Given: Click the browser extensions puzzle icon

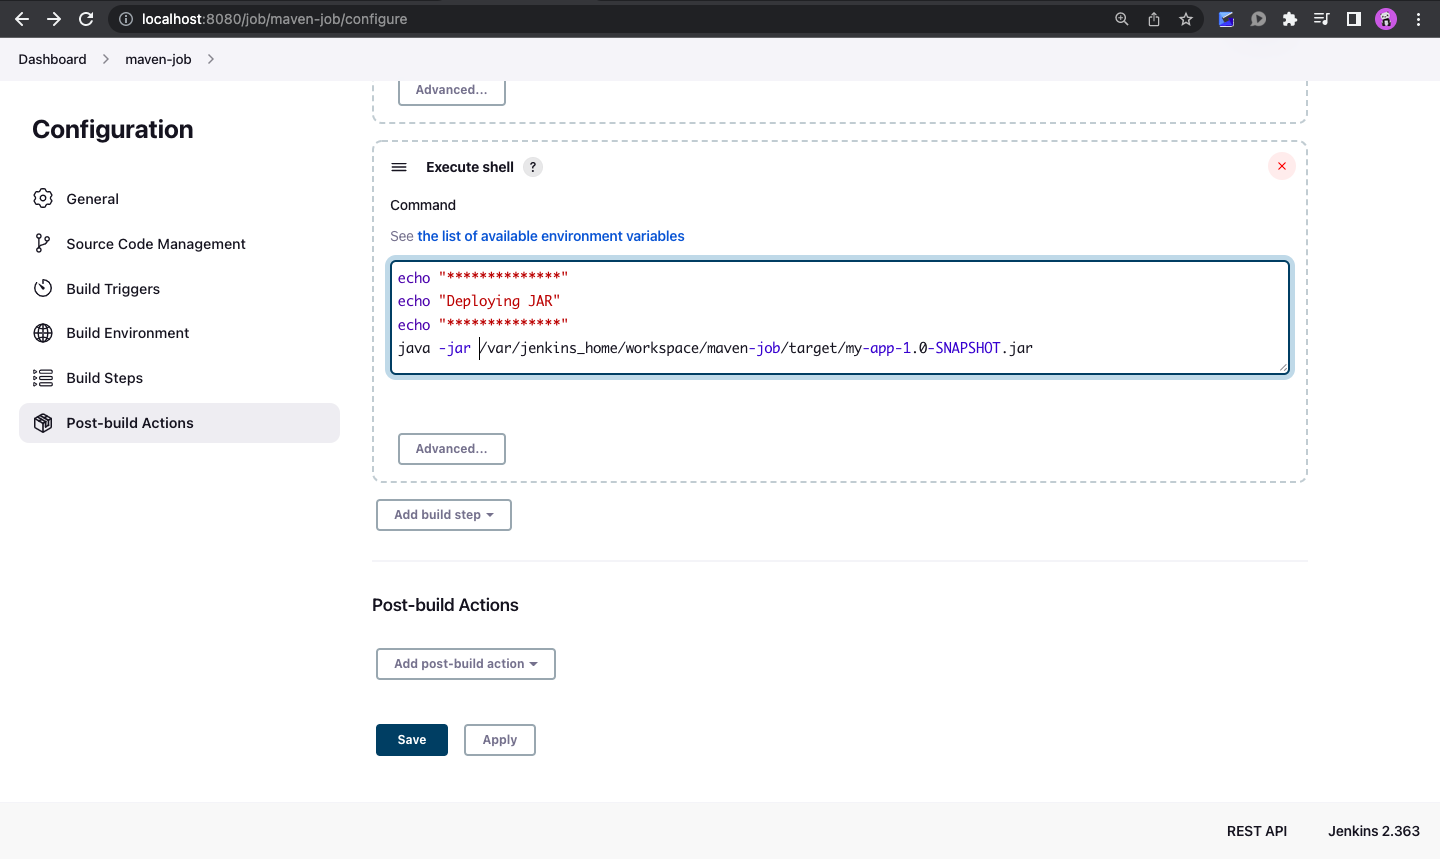Looking at the screenshot, I should [x=1290, y=18].
